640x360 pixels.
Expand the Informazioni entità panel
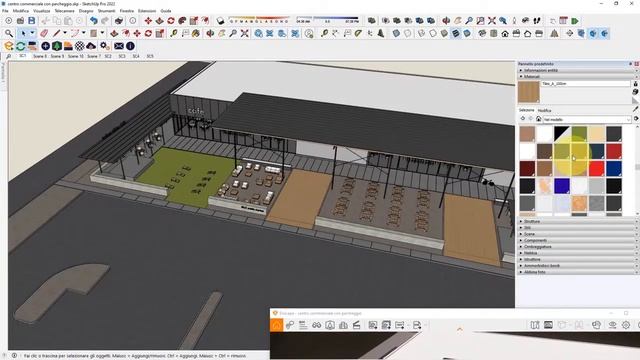pyautogui.click(x=577, y=70)
